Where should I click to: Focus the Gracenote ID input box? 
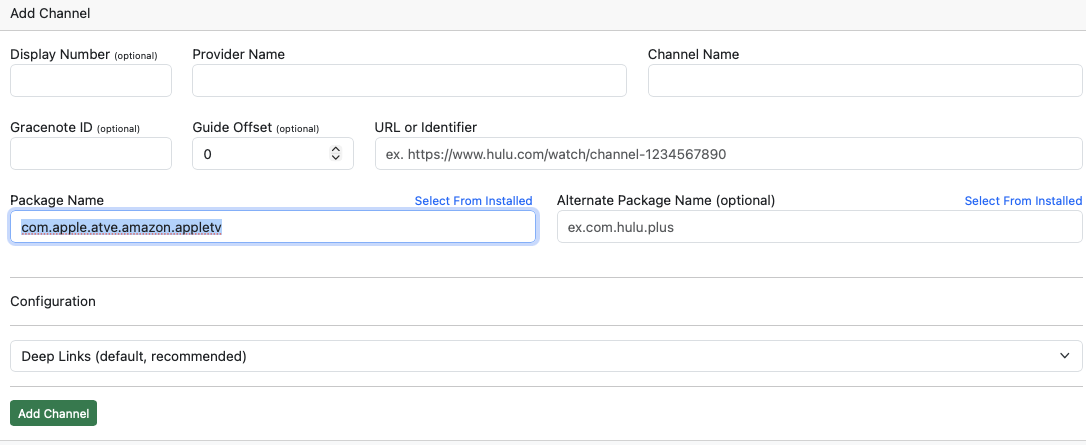coord(91,154)
